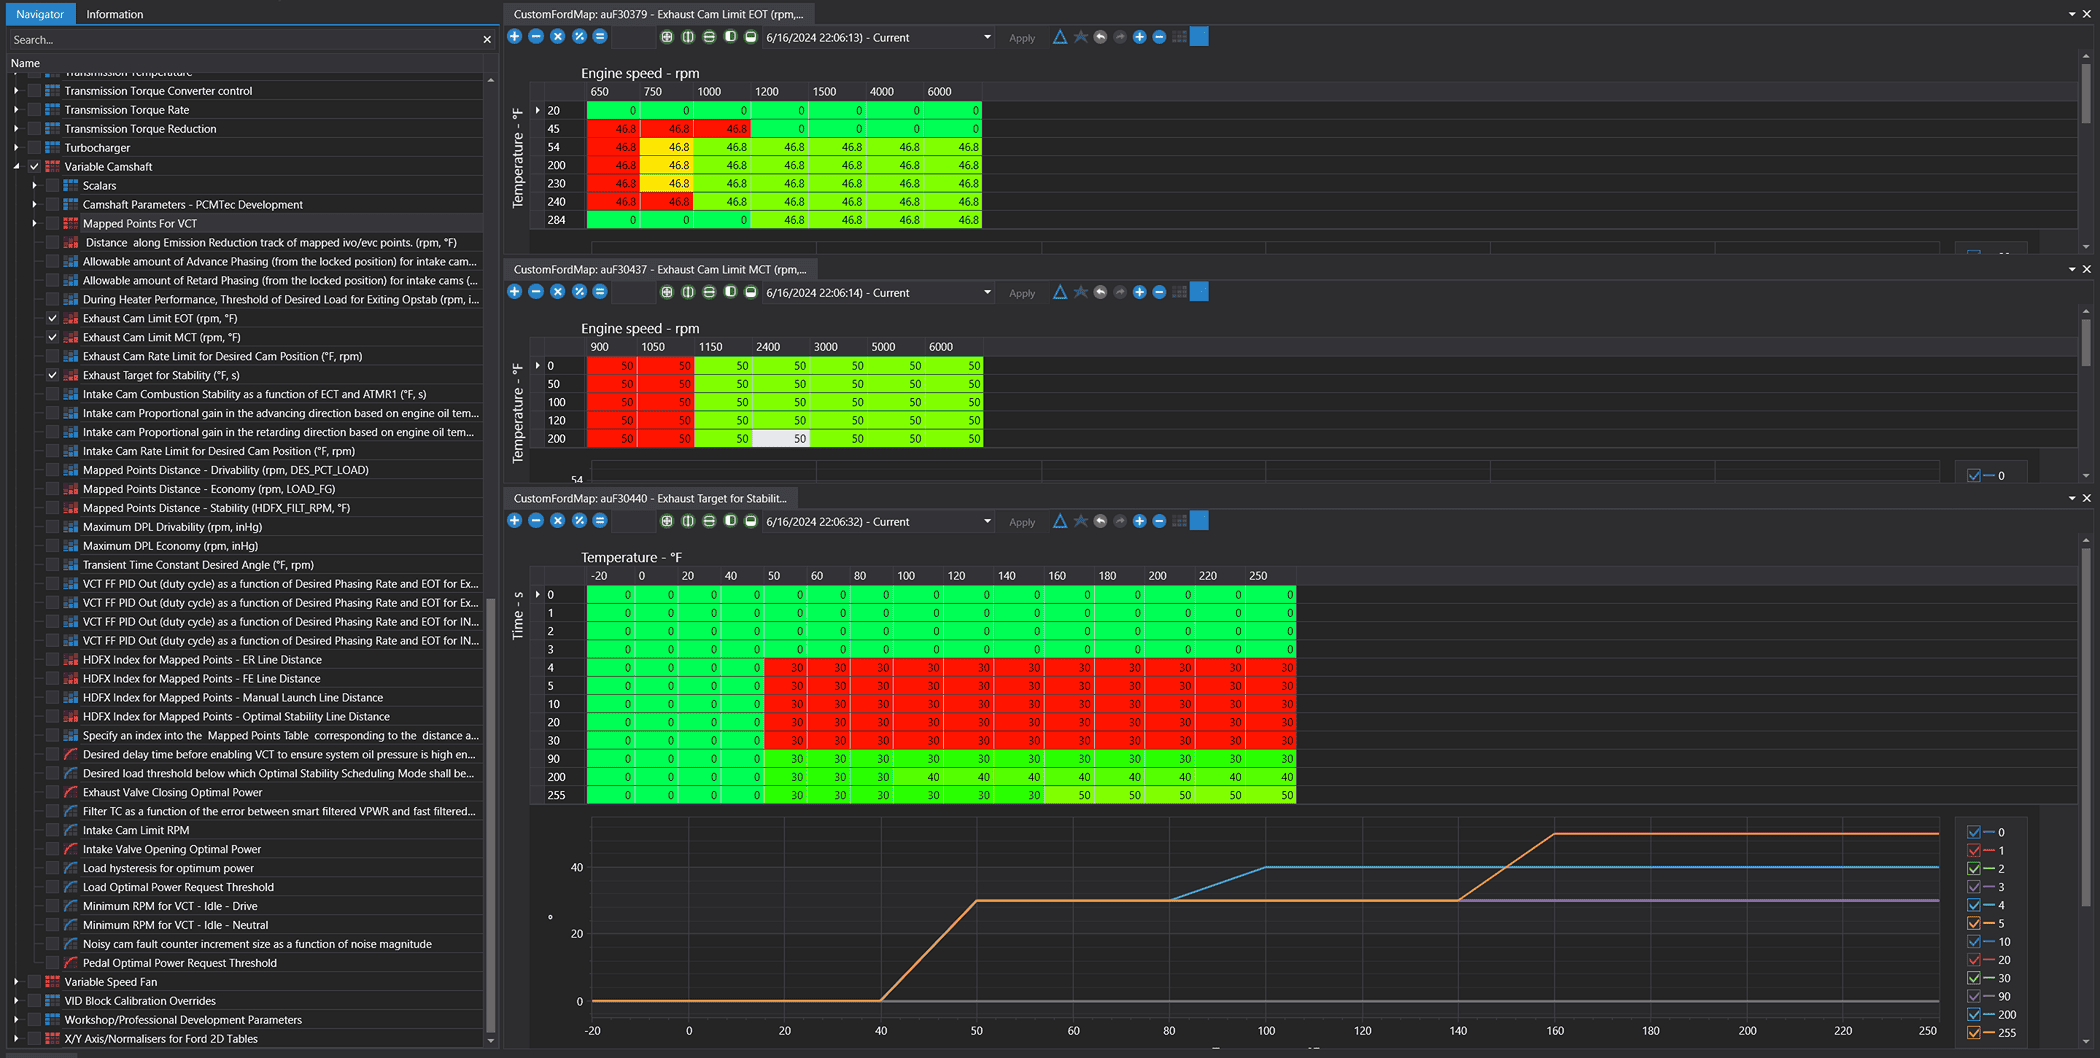The height and width of the screenshot is (1058, 2100).
Task: Click the first green interpolate icon in the Exhaust Cam Limit MCT toolbar
Action: point(667,292)
